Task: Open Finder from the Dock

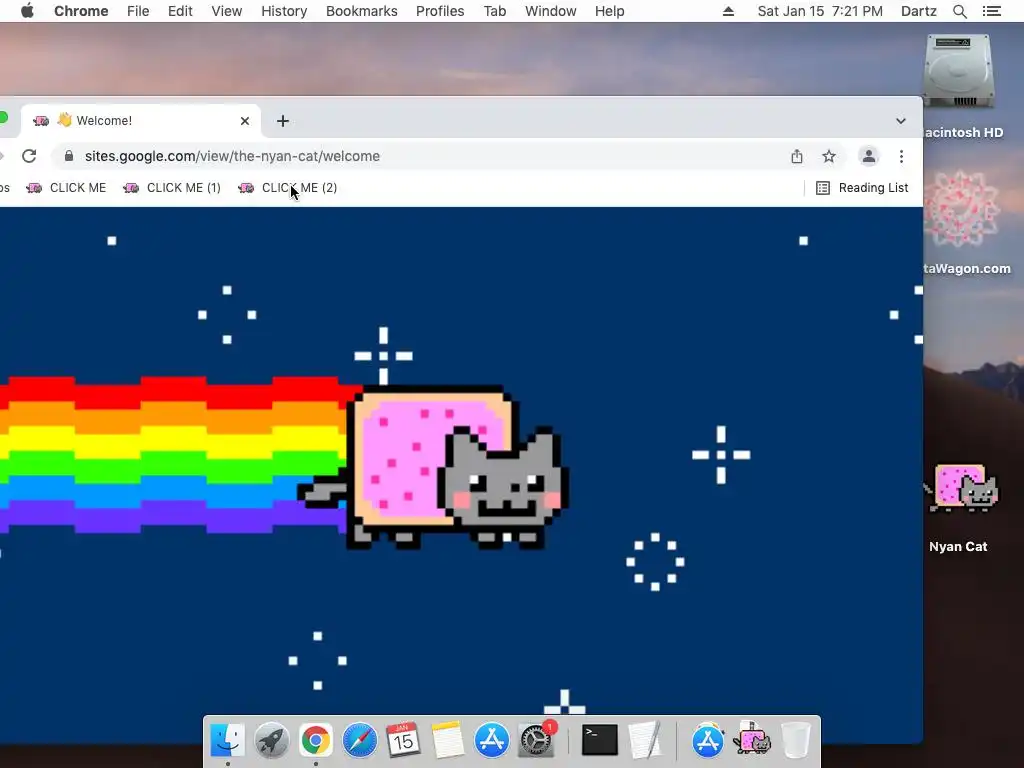Action: [x=228, y=741]
